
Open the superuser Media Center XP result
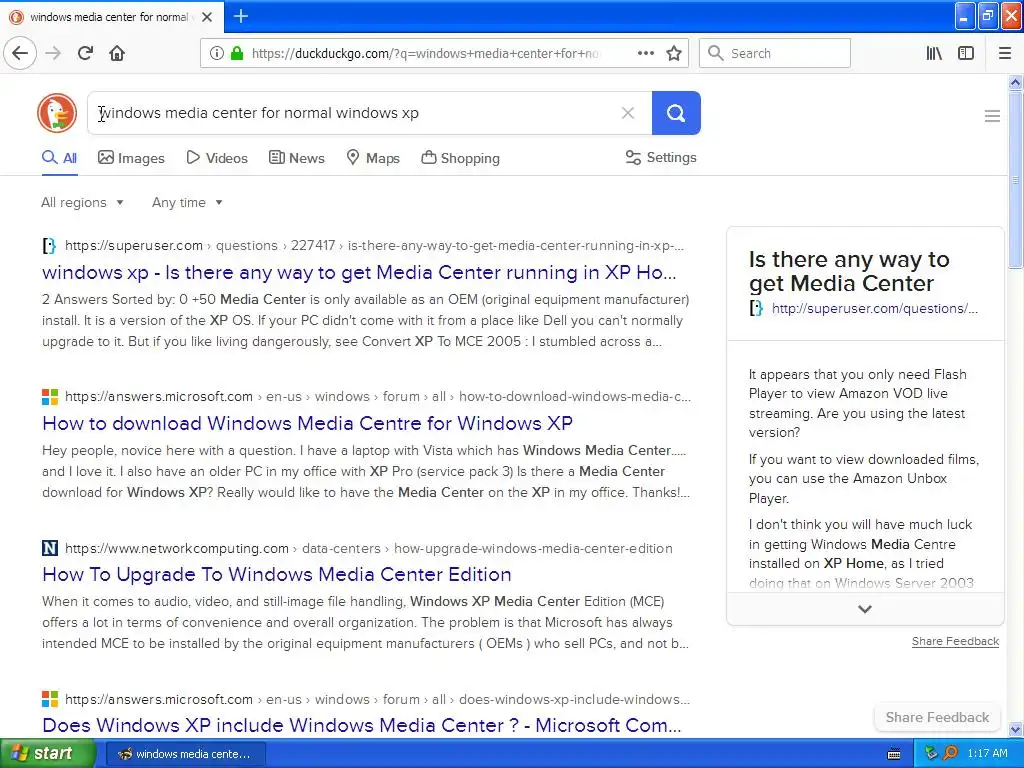(359, 272)
